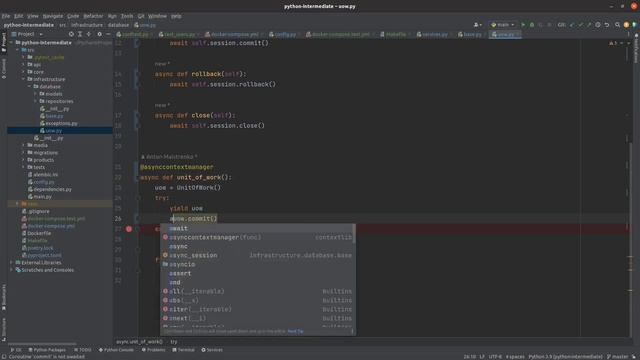640x360 pixels.
Task: Run the main configuration with the green play icon
Action: (x=523, y=25)
